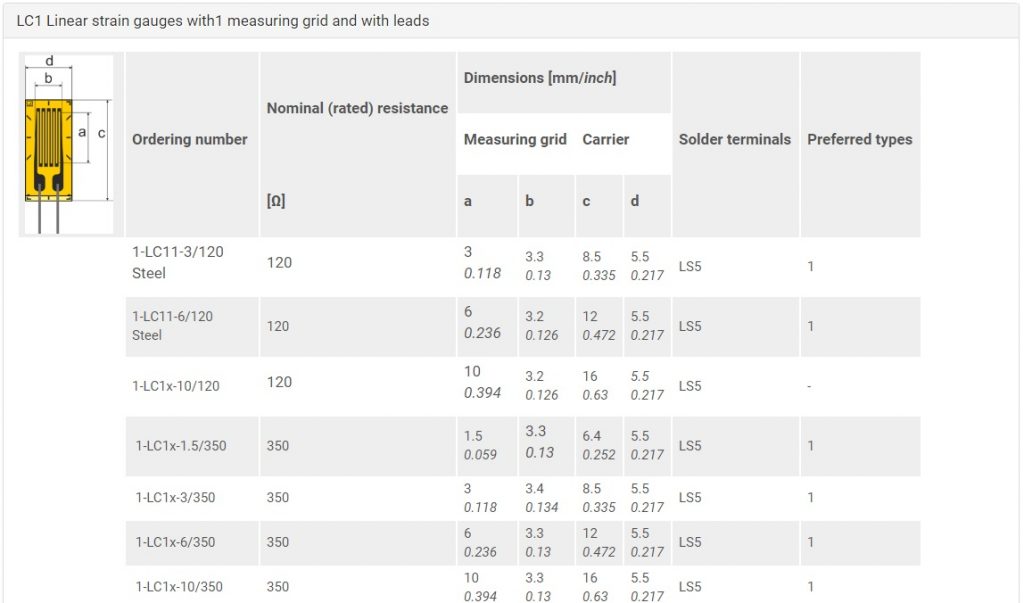Click the LC1 Linear strain gauges panel heading
1024x603 pixels.
[223, 20]
